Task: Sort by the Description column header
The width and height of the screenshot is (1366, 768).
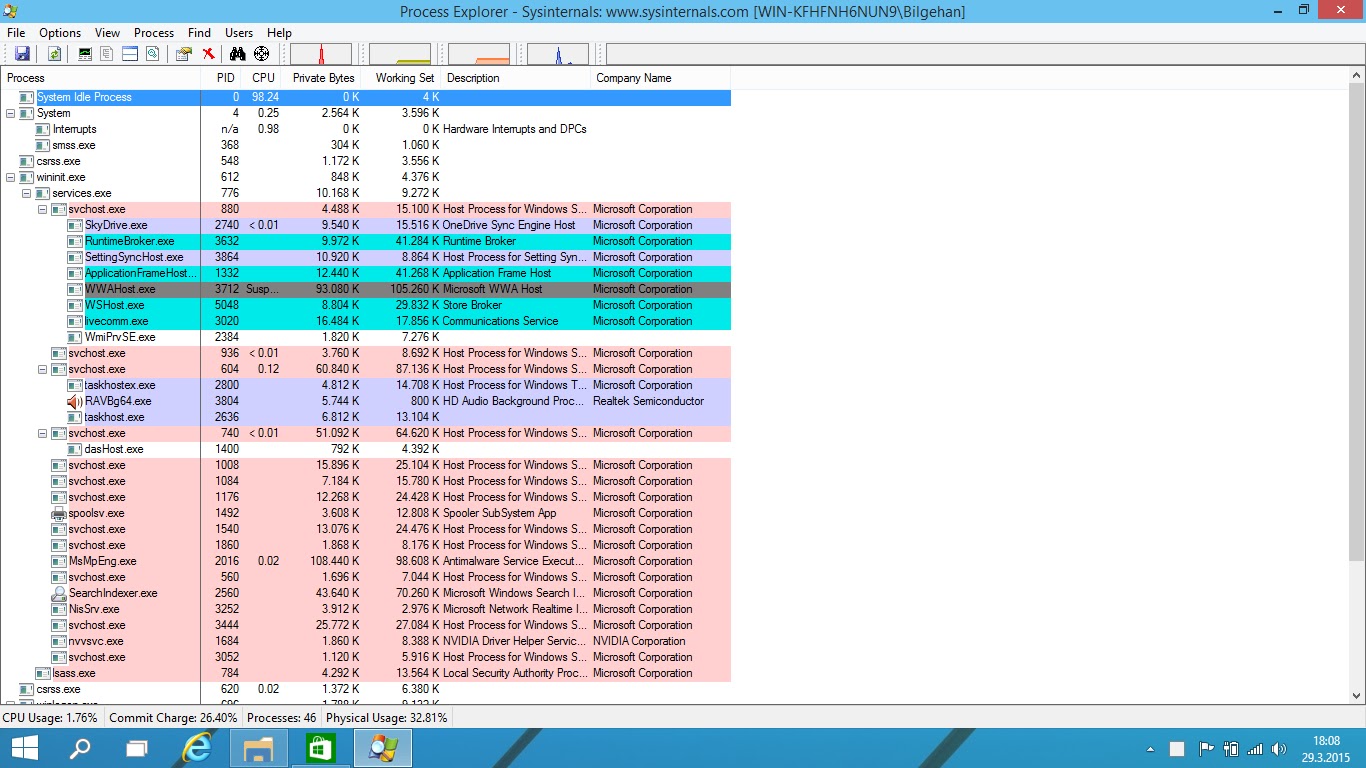Action: pyautogui.click(x=516, y=78)
